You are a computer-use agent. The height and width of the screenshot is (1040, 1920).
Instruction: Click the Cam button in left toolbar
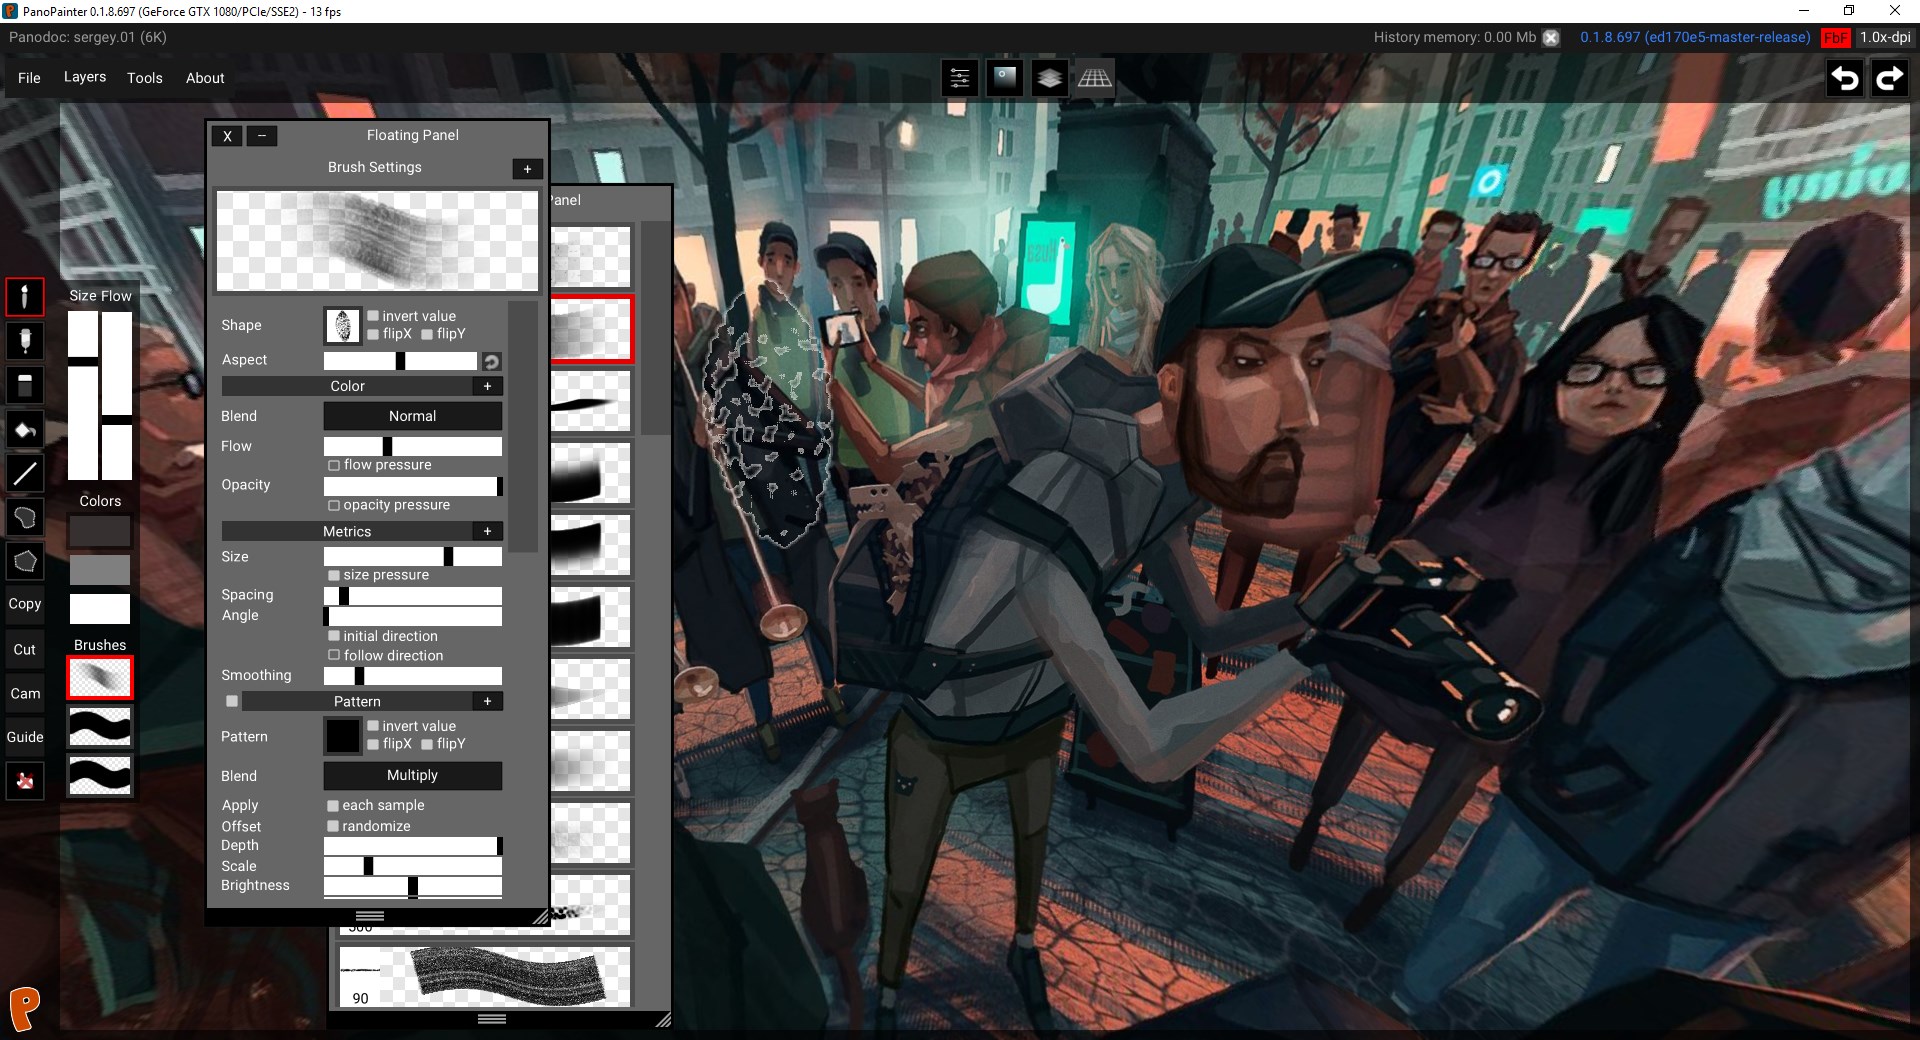(25, 693)
